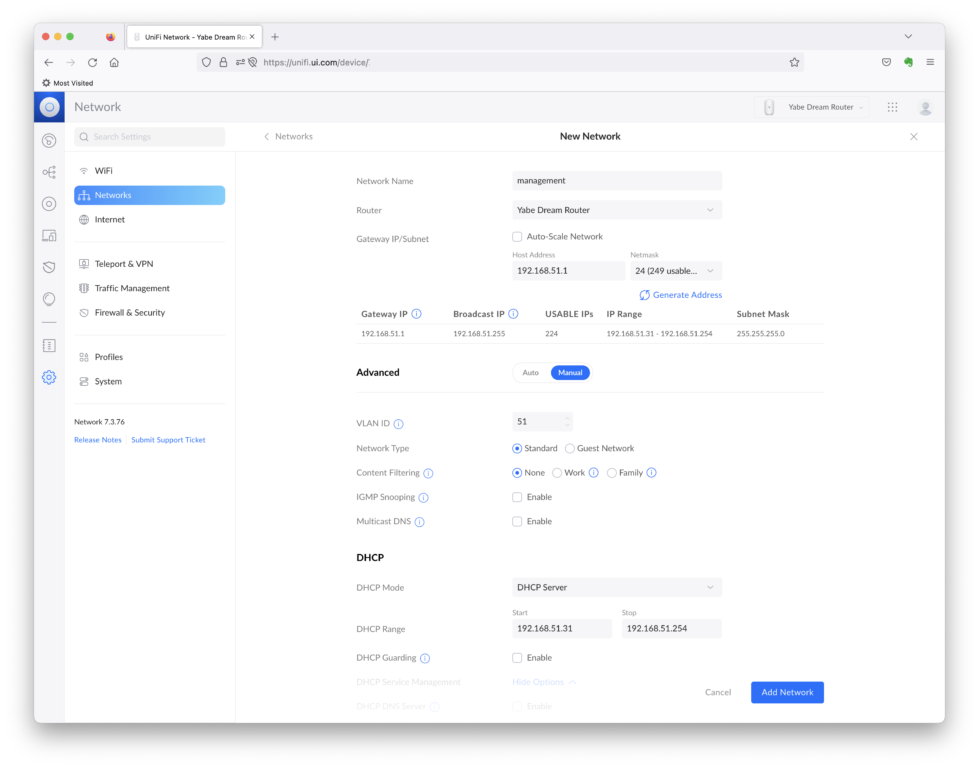
Task: Enable Auto-Scale Network checkbox
Action: coord(517,237)
